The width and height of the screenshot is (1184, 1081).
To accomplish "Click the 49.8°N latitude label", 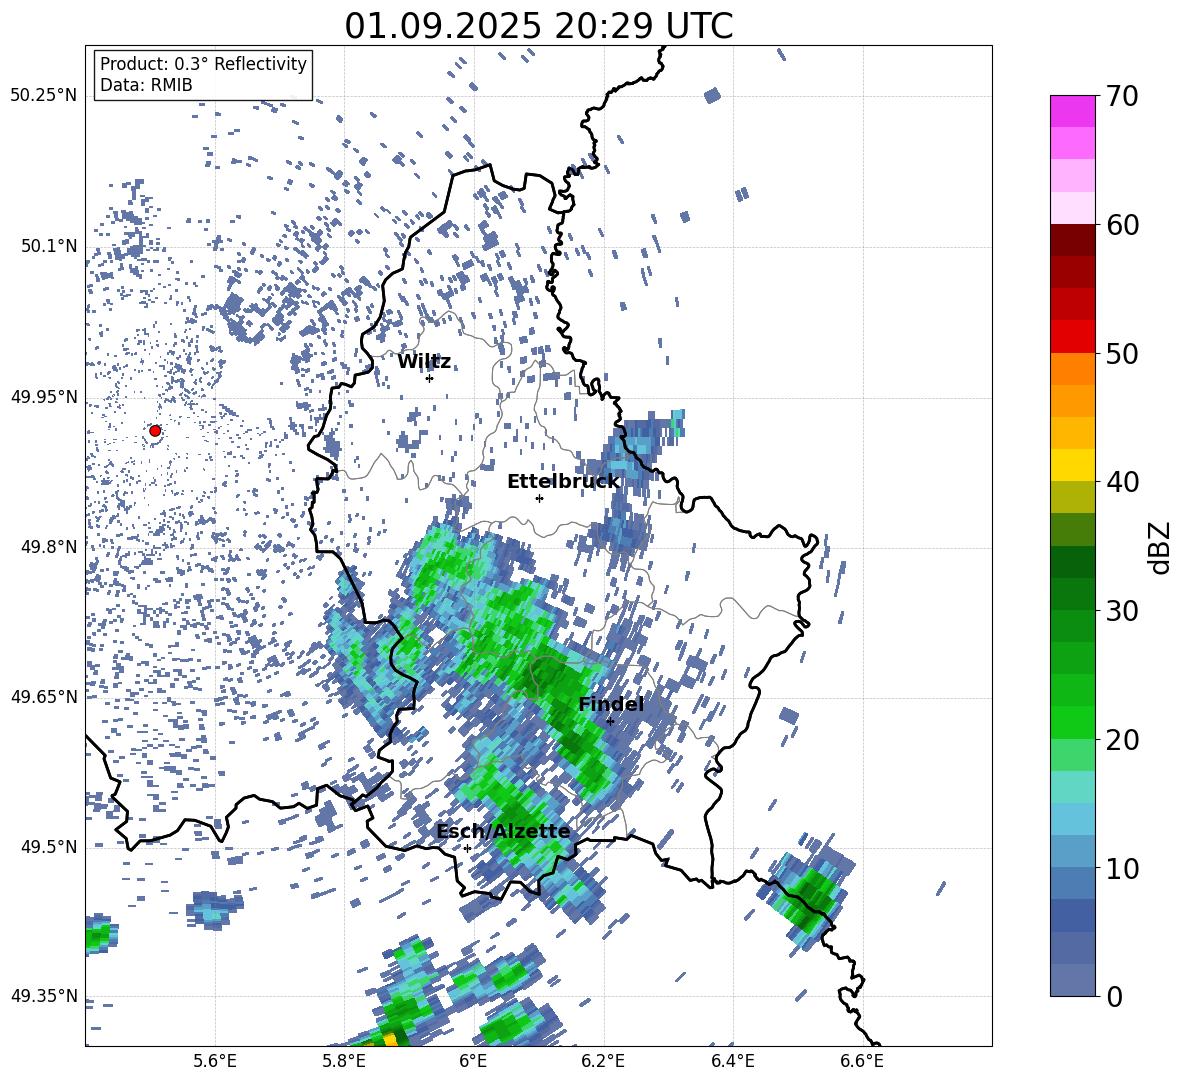I will [49, 547].
